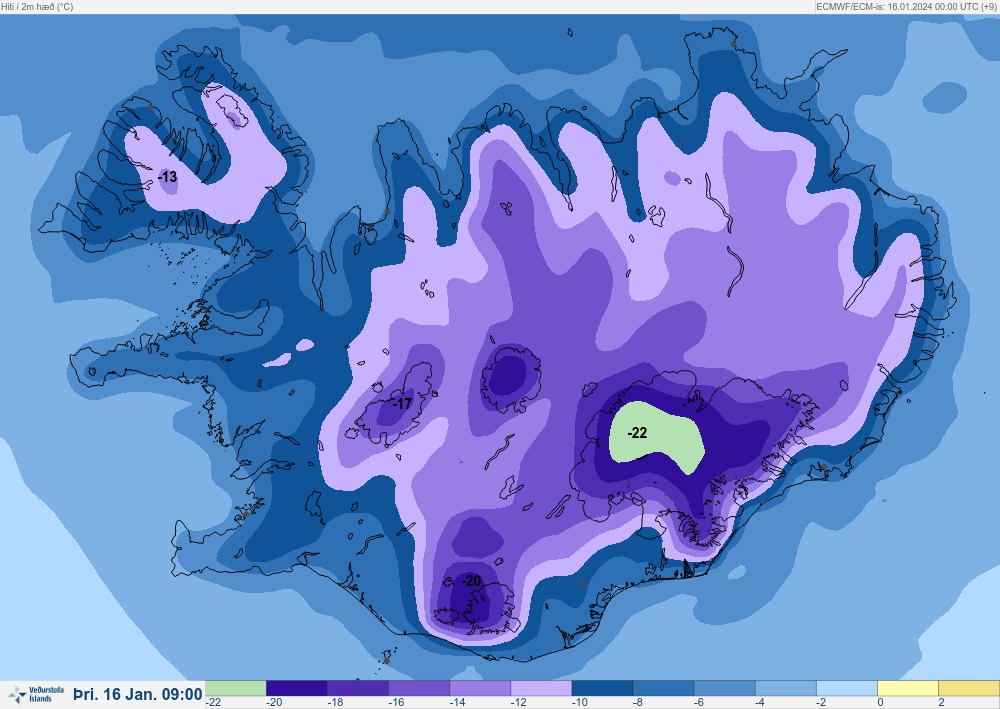
Task: Pick the dark blue legend swatch above -10
Action: tap(603, 688)
